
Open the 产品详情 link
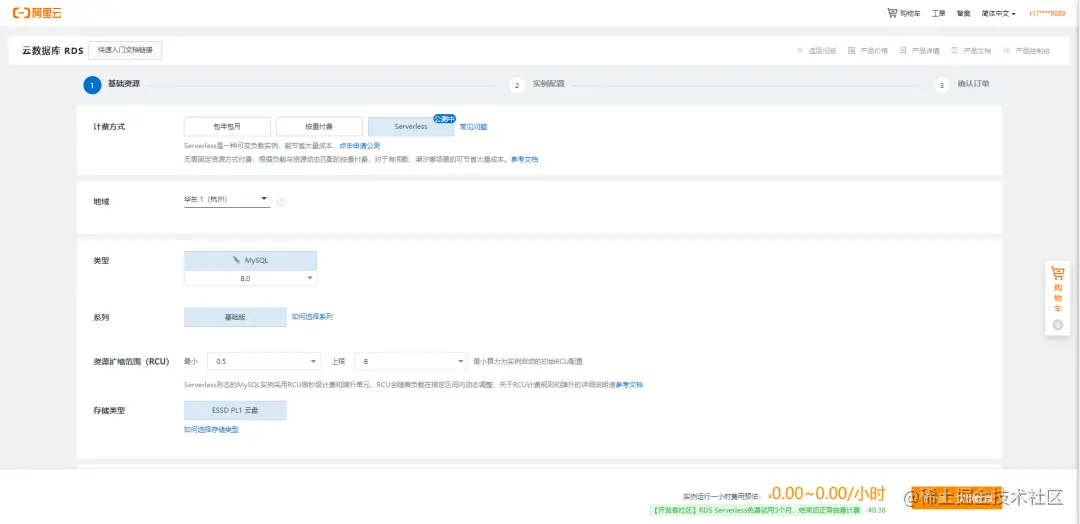pos(926,51)
